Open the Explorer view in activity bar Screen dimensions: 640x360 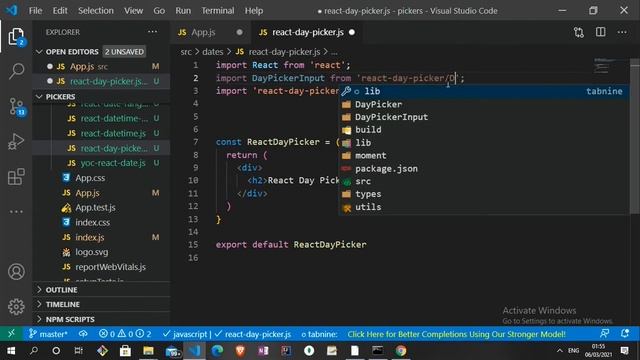(x=16, y=37)
